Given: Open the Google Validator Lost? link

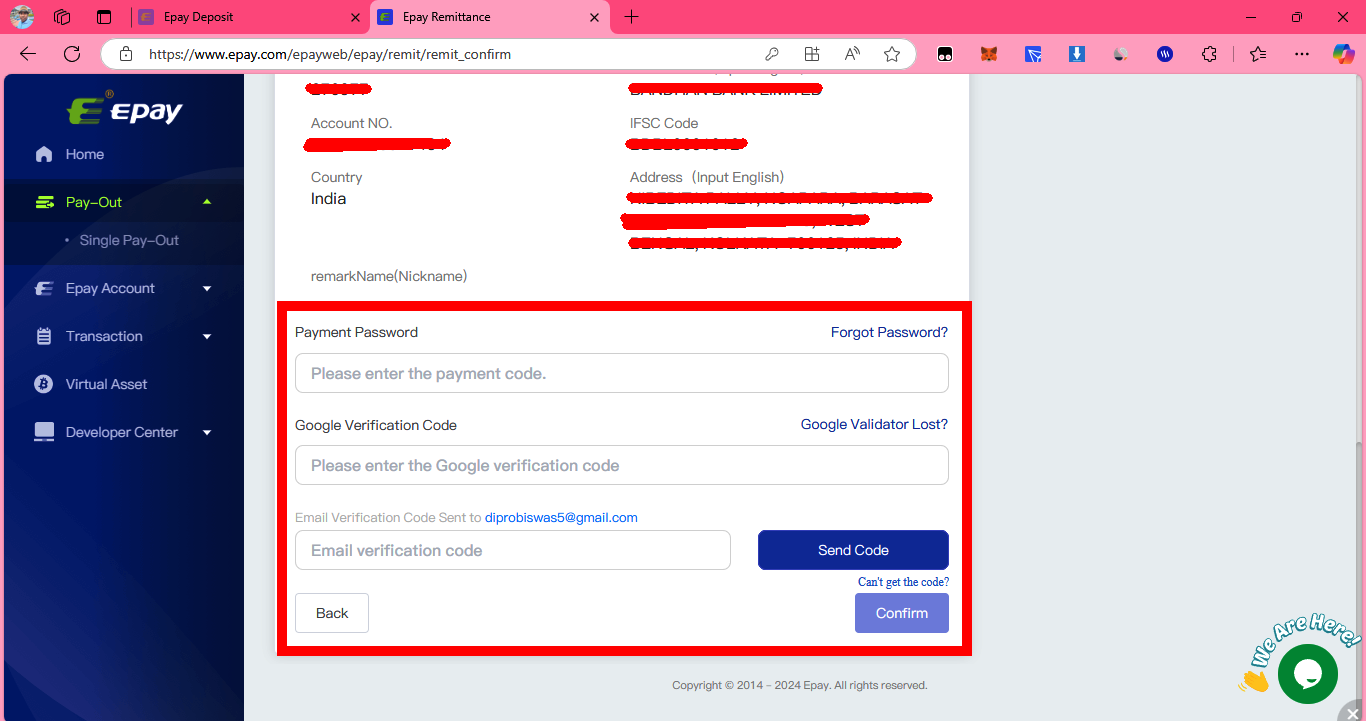Looking at the screenshot, I should pos(874,424).
